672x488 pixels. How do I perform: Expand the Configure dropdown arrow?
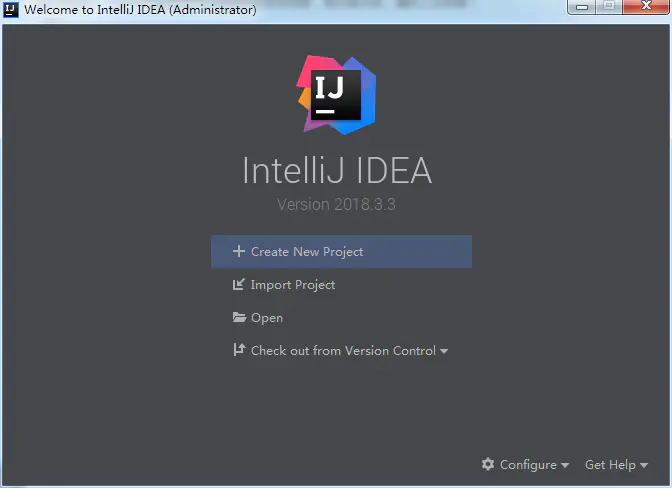565,465
